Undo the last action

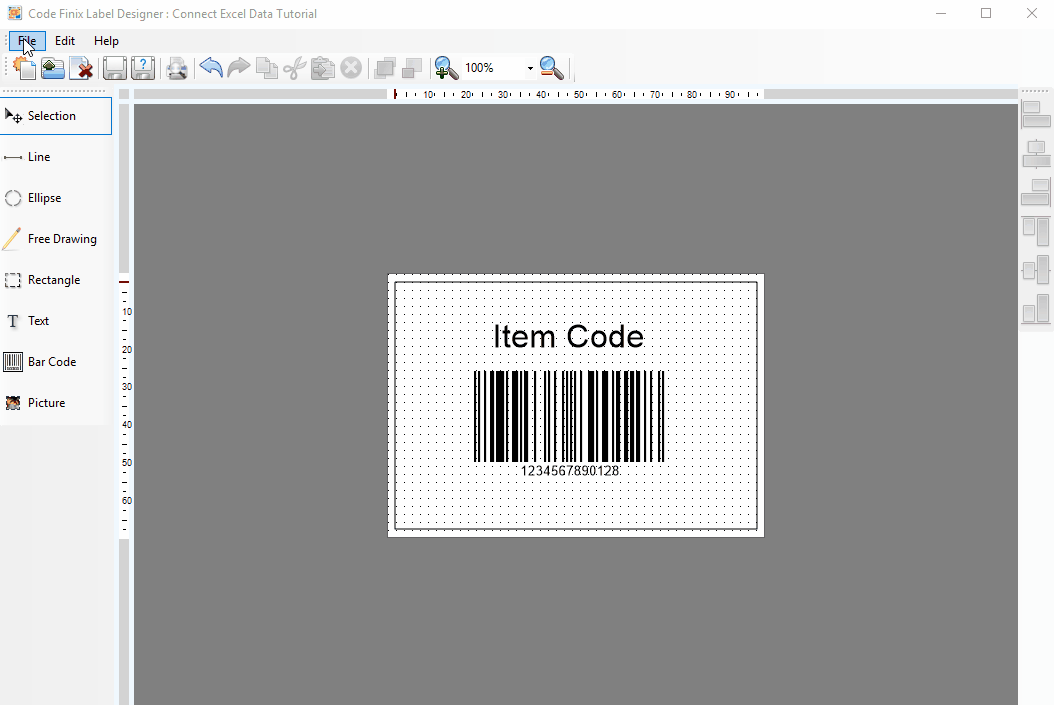point(211,68)
